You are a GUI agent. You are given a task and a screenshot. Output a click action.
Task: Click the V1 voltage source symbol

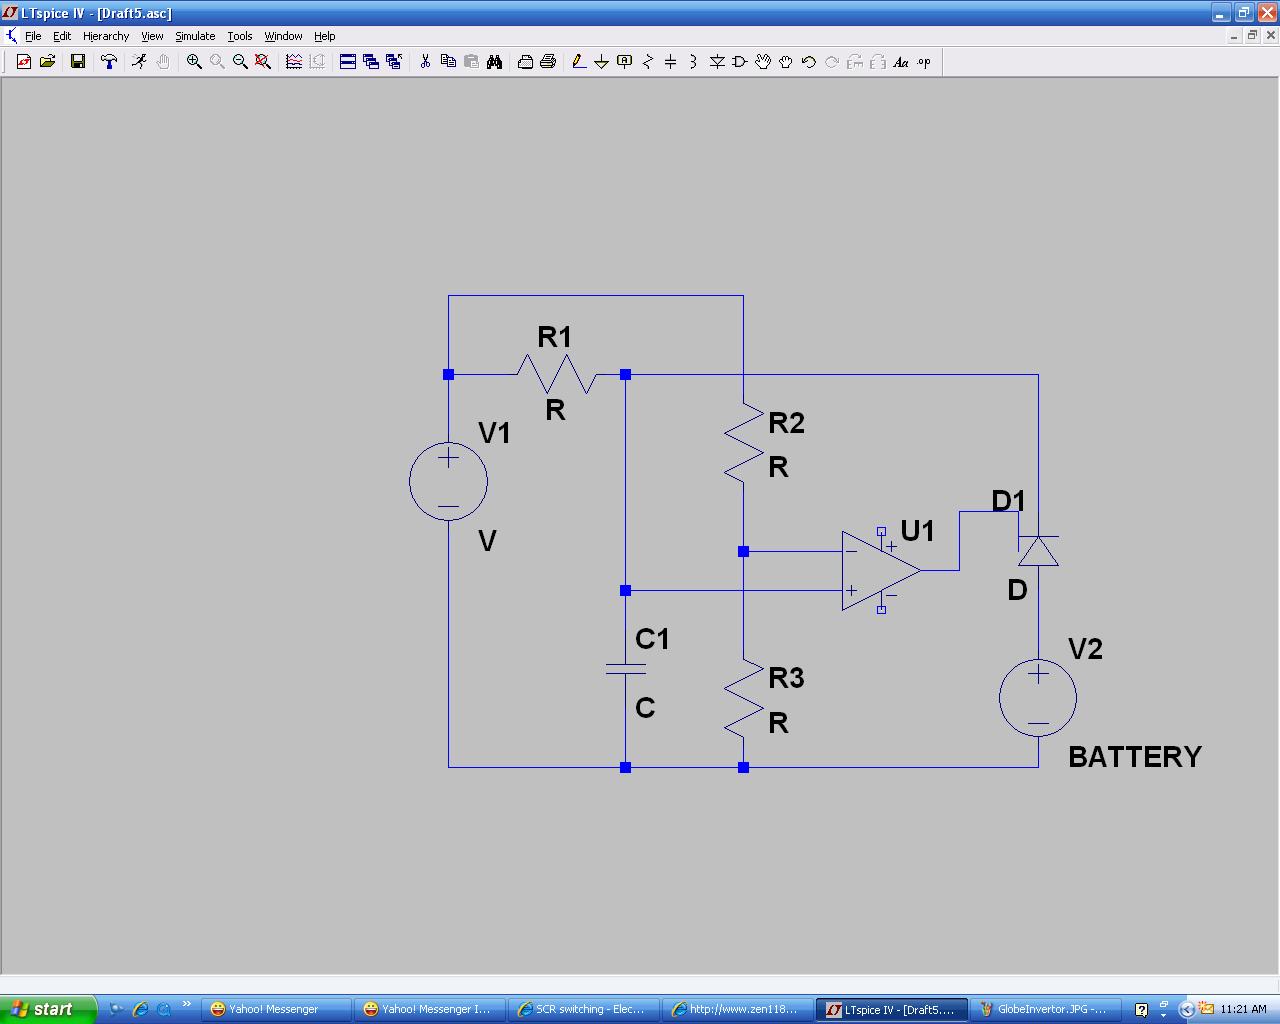pos(448,481)
